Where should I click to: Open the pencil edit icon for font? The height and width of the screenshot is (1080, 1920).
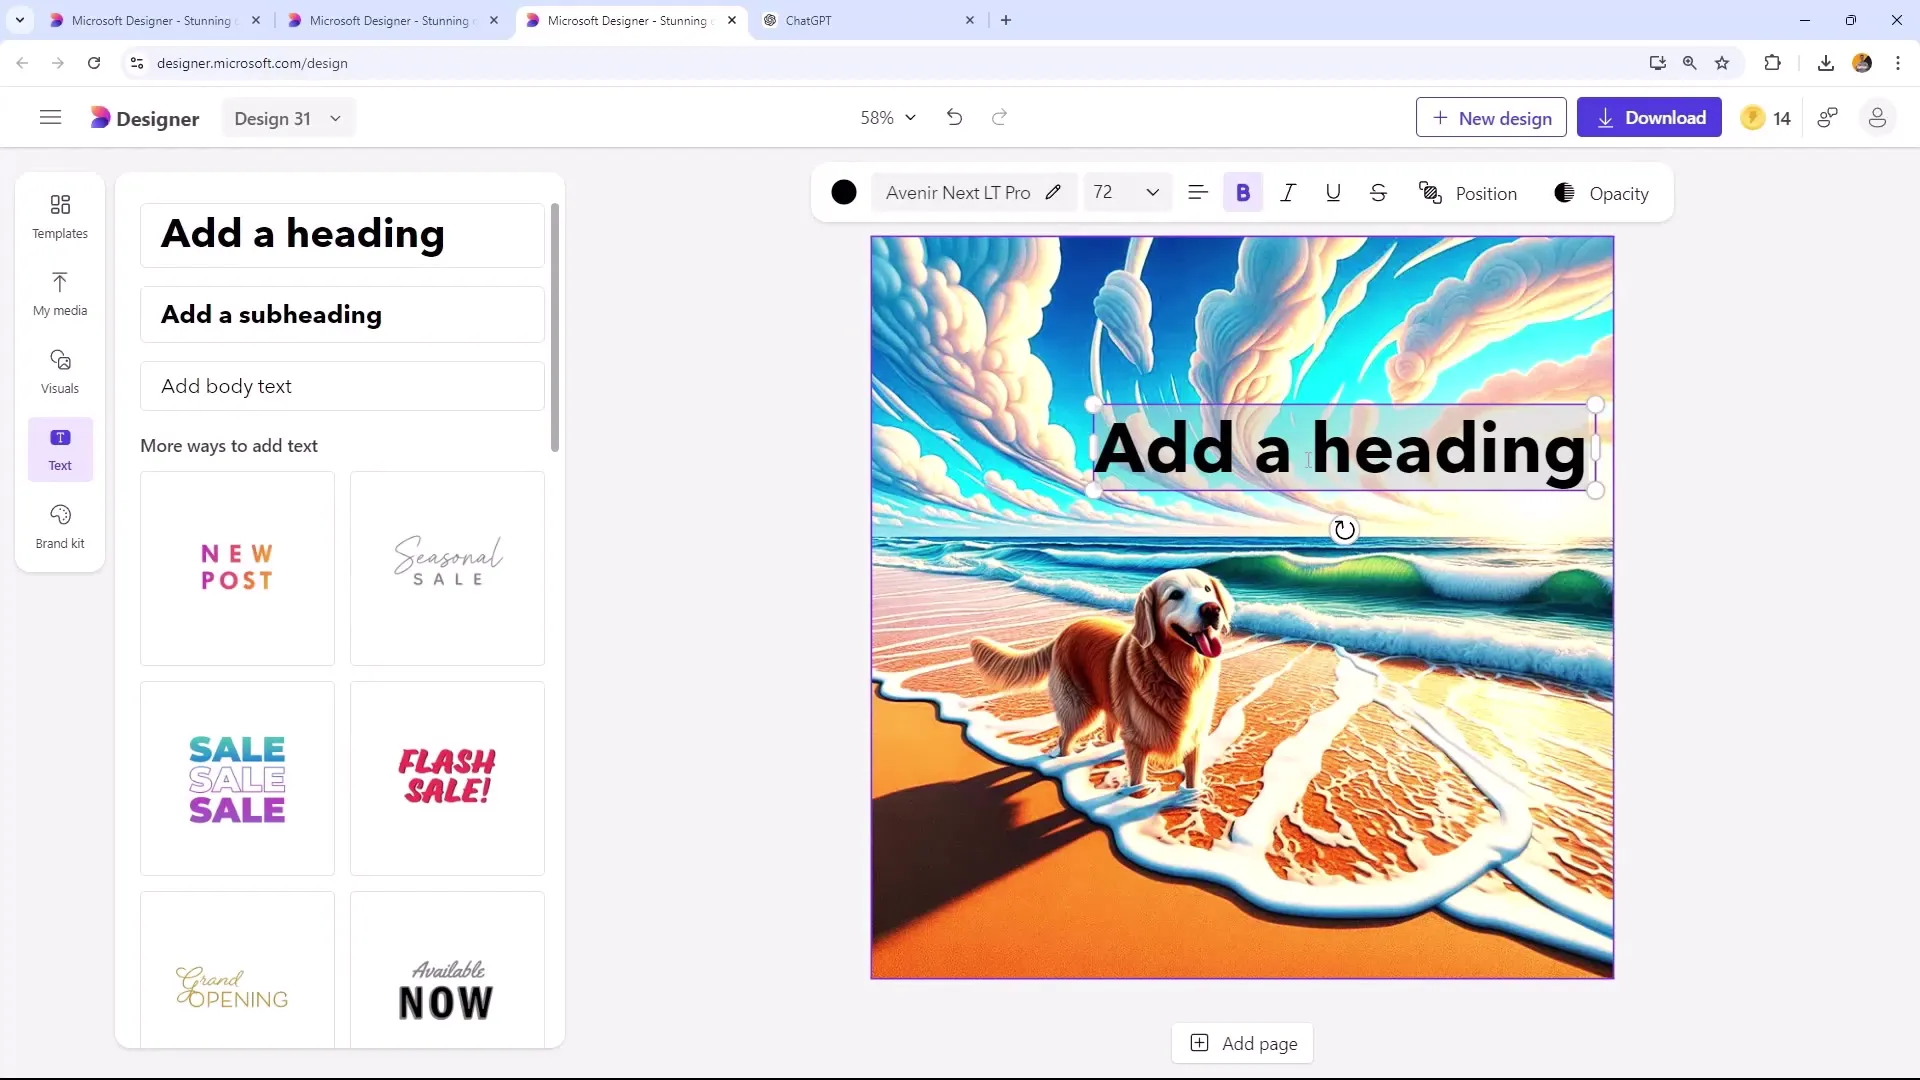point(1054,193)
